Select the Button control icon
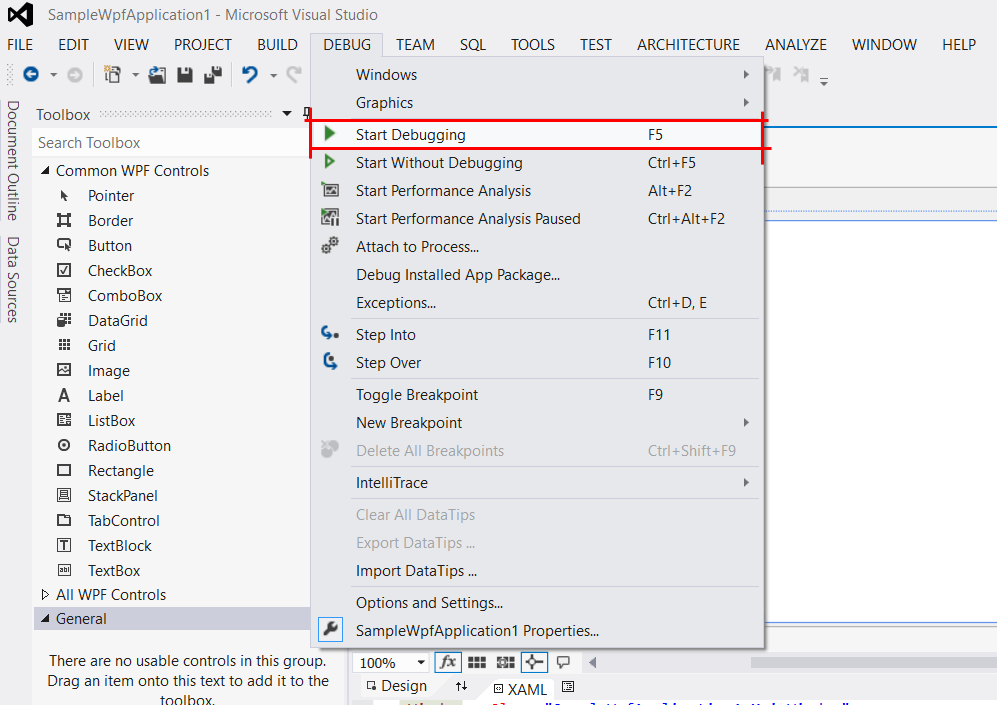Image resolution: width=997 pixels, height=705 pixels. pyautogui.click(x=64, y=245)
